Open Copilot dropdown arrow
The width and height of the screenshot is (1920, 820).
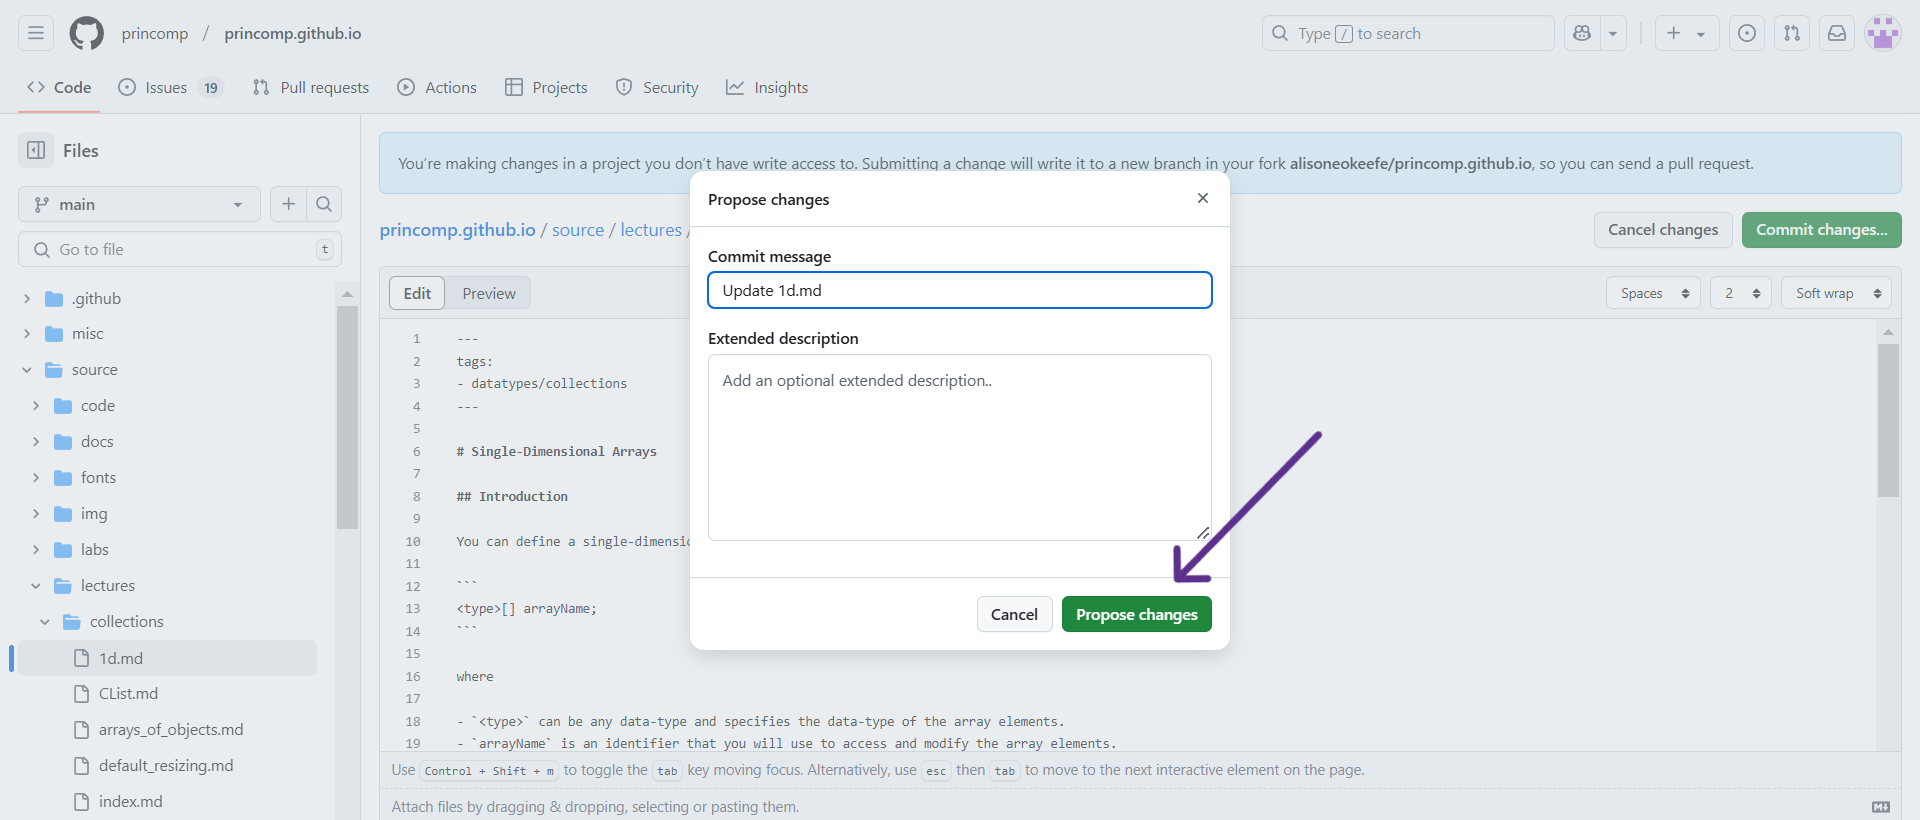tap(1613, 33)
